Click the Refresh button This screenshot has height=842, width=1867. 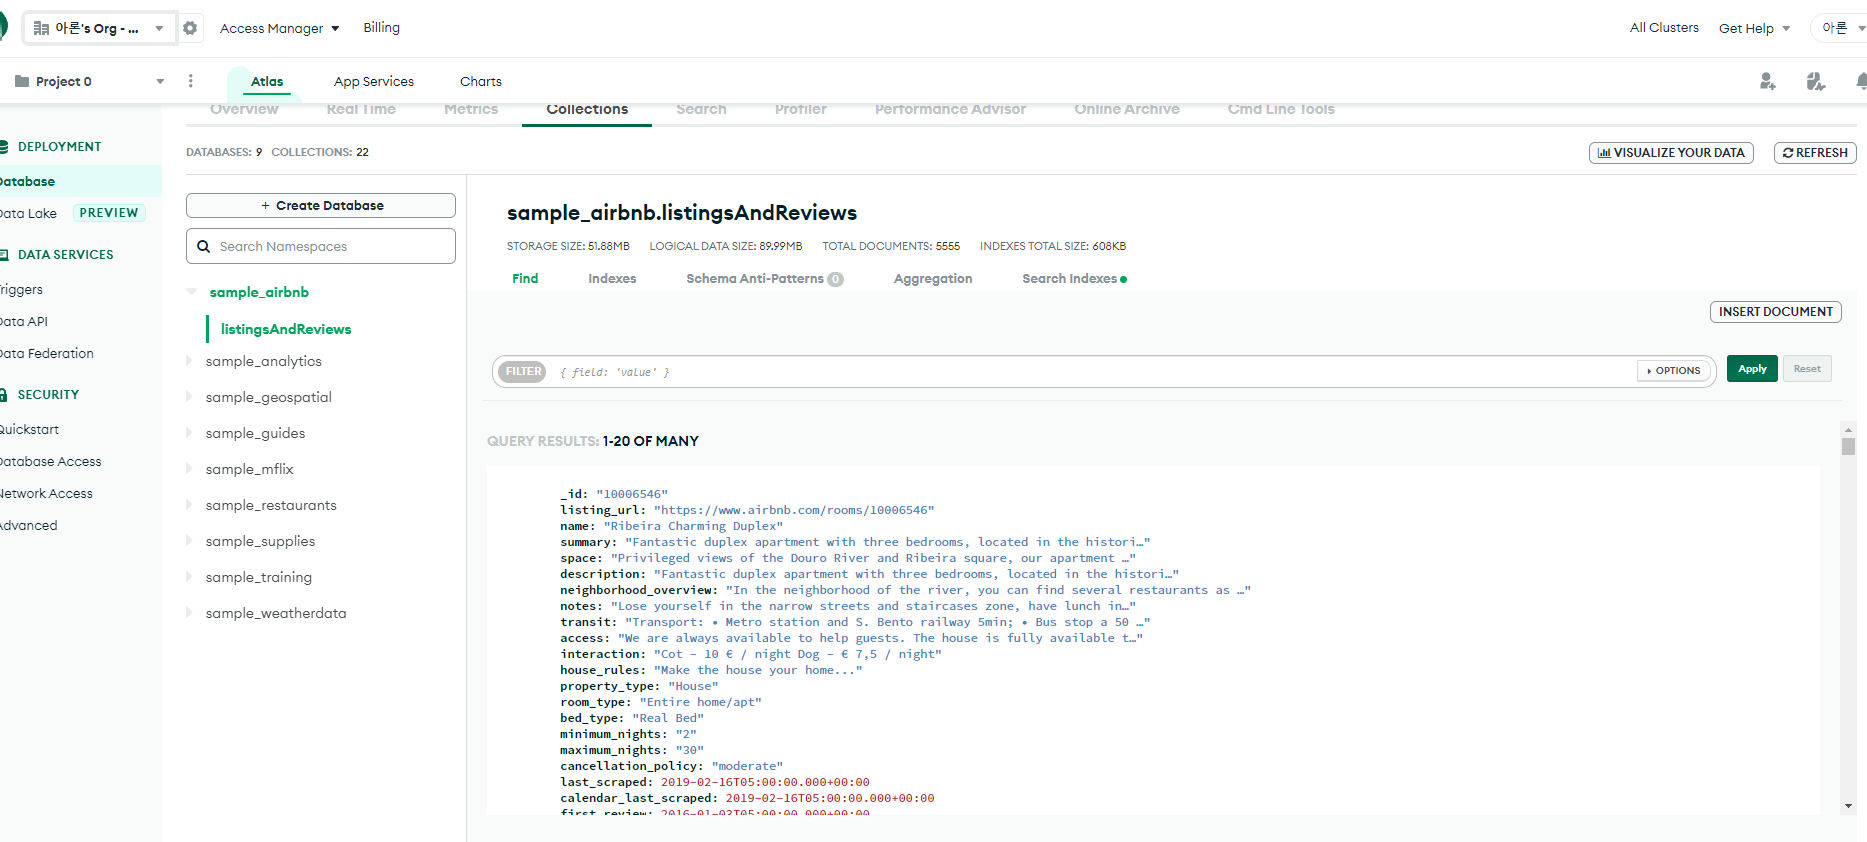point(1815,153)
